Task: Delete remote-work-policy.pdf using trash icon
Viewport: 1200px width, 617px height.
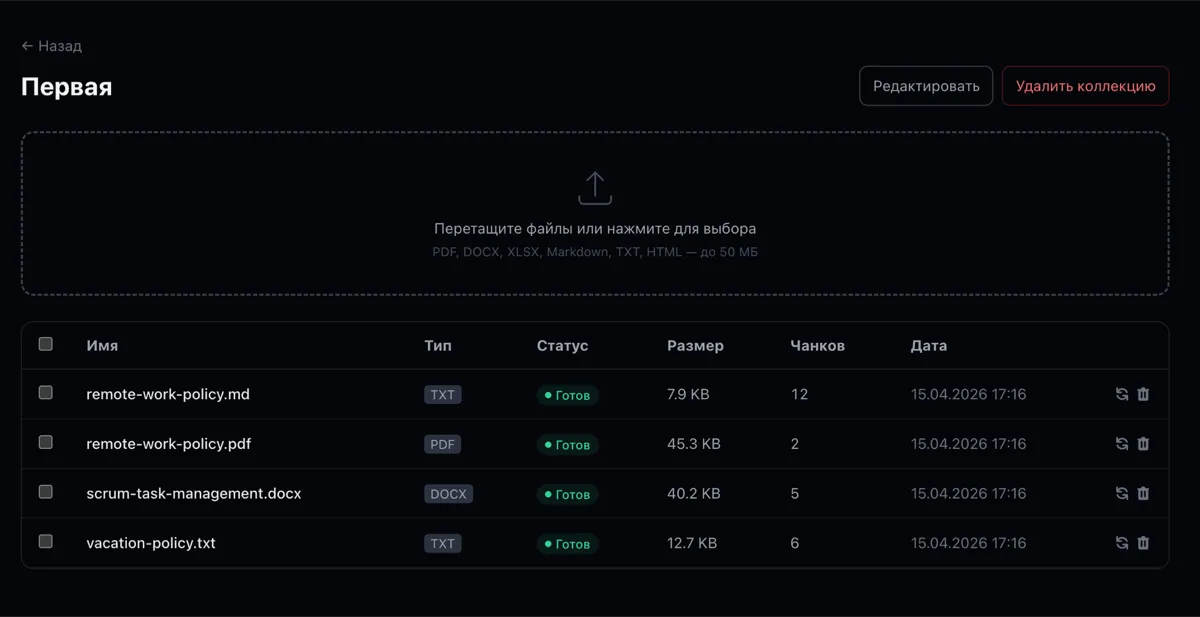Action: pyautogui.click(x=1144, y=444)
